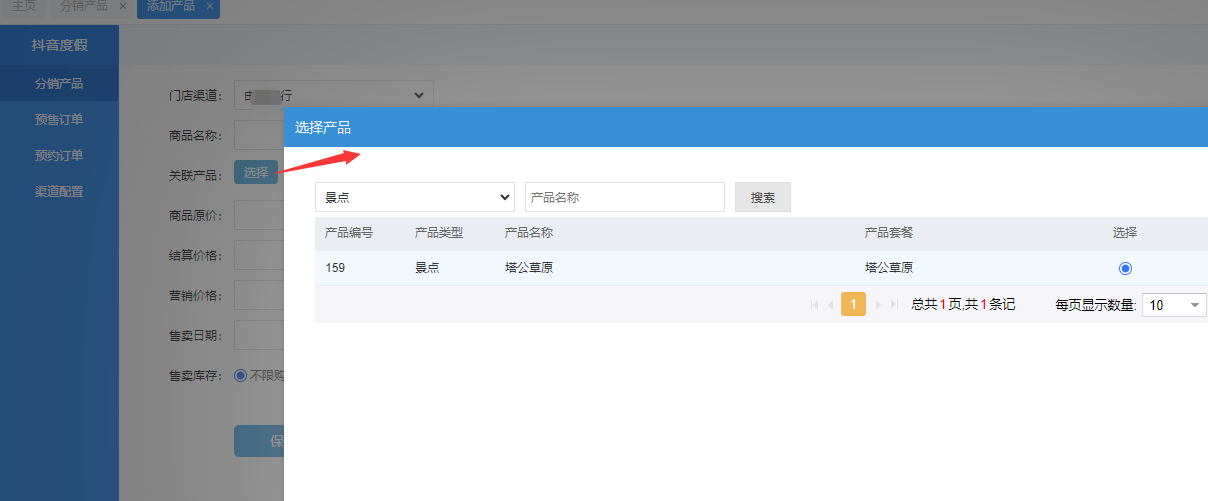The image size is (1208, 501).
Task: Click page number 1 button
Action: [853, 305]
